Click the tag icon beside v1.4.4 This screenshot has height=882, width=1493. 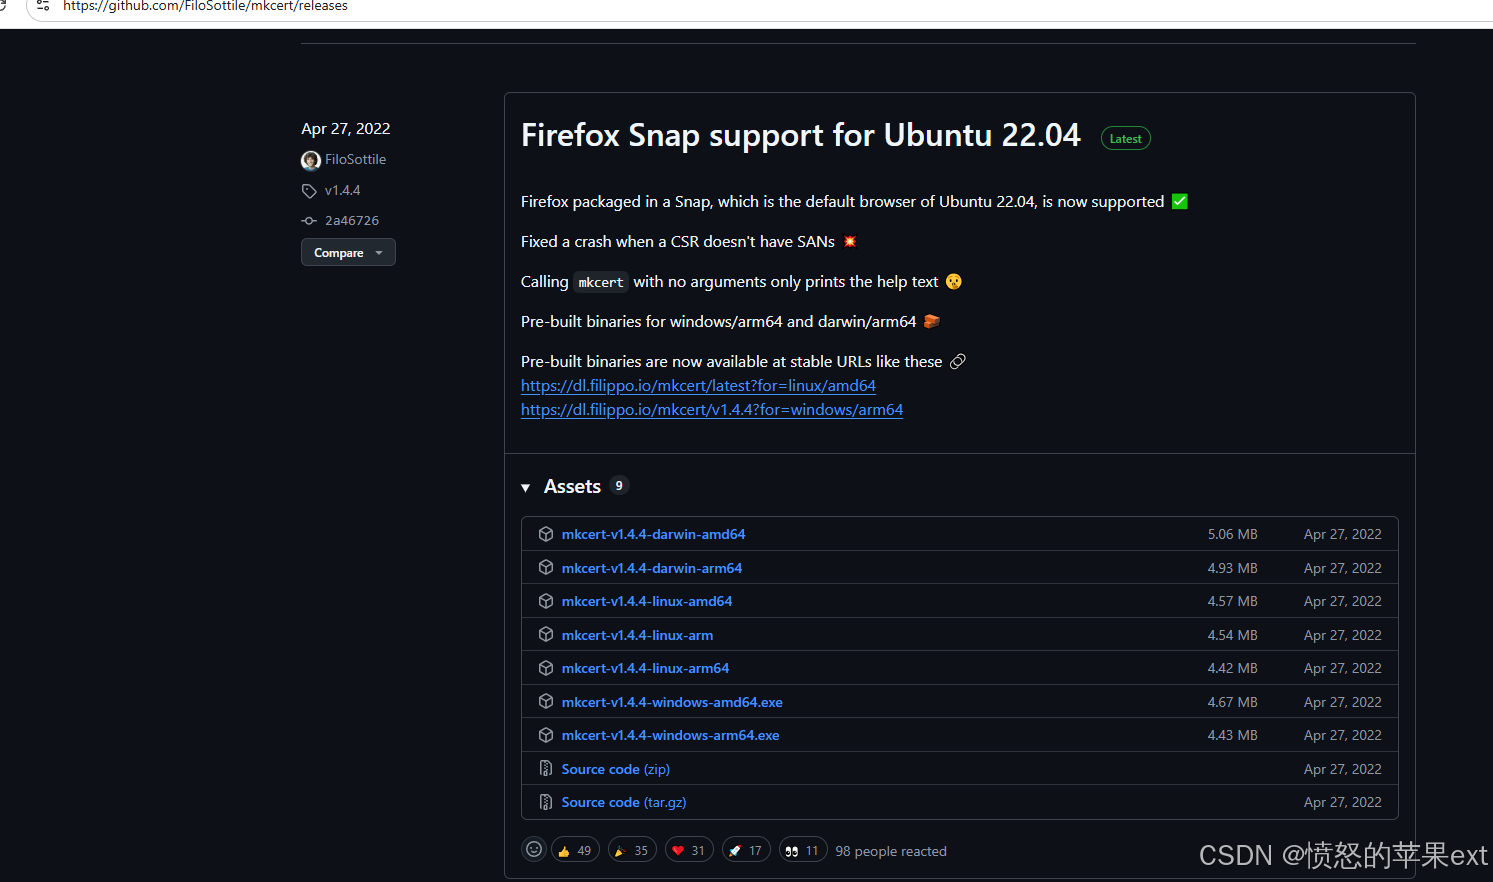(309, 191)
